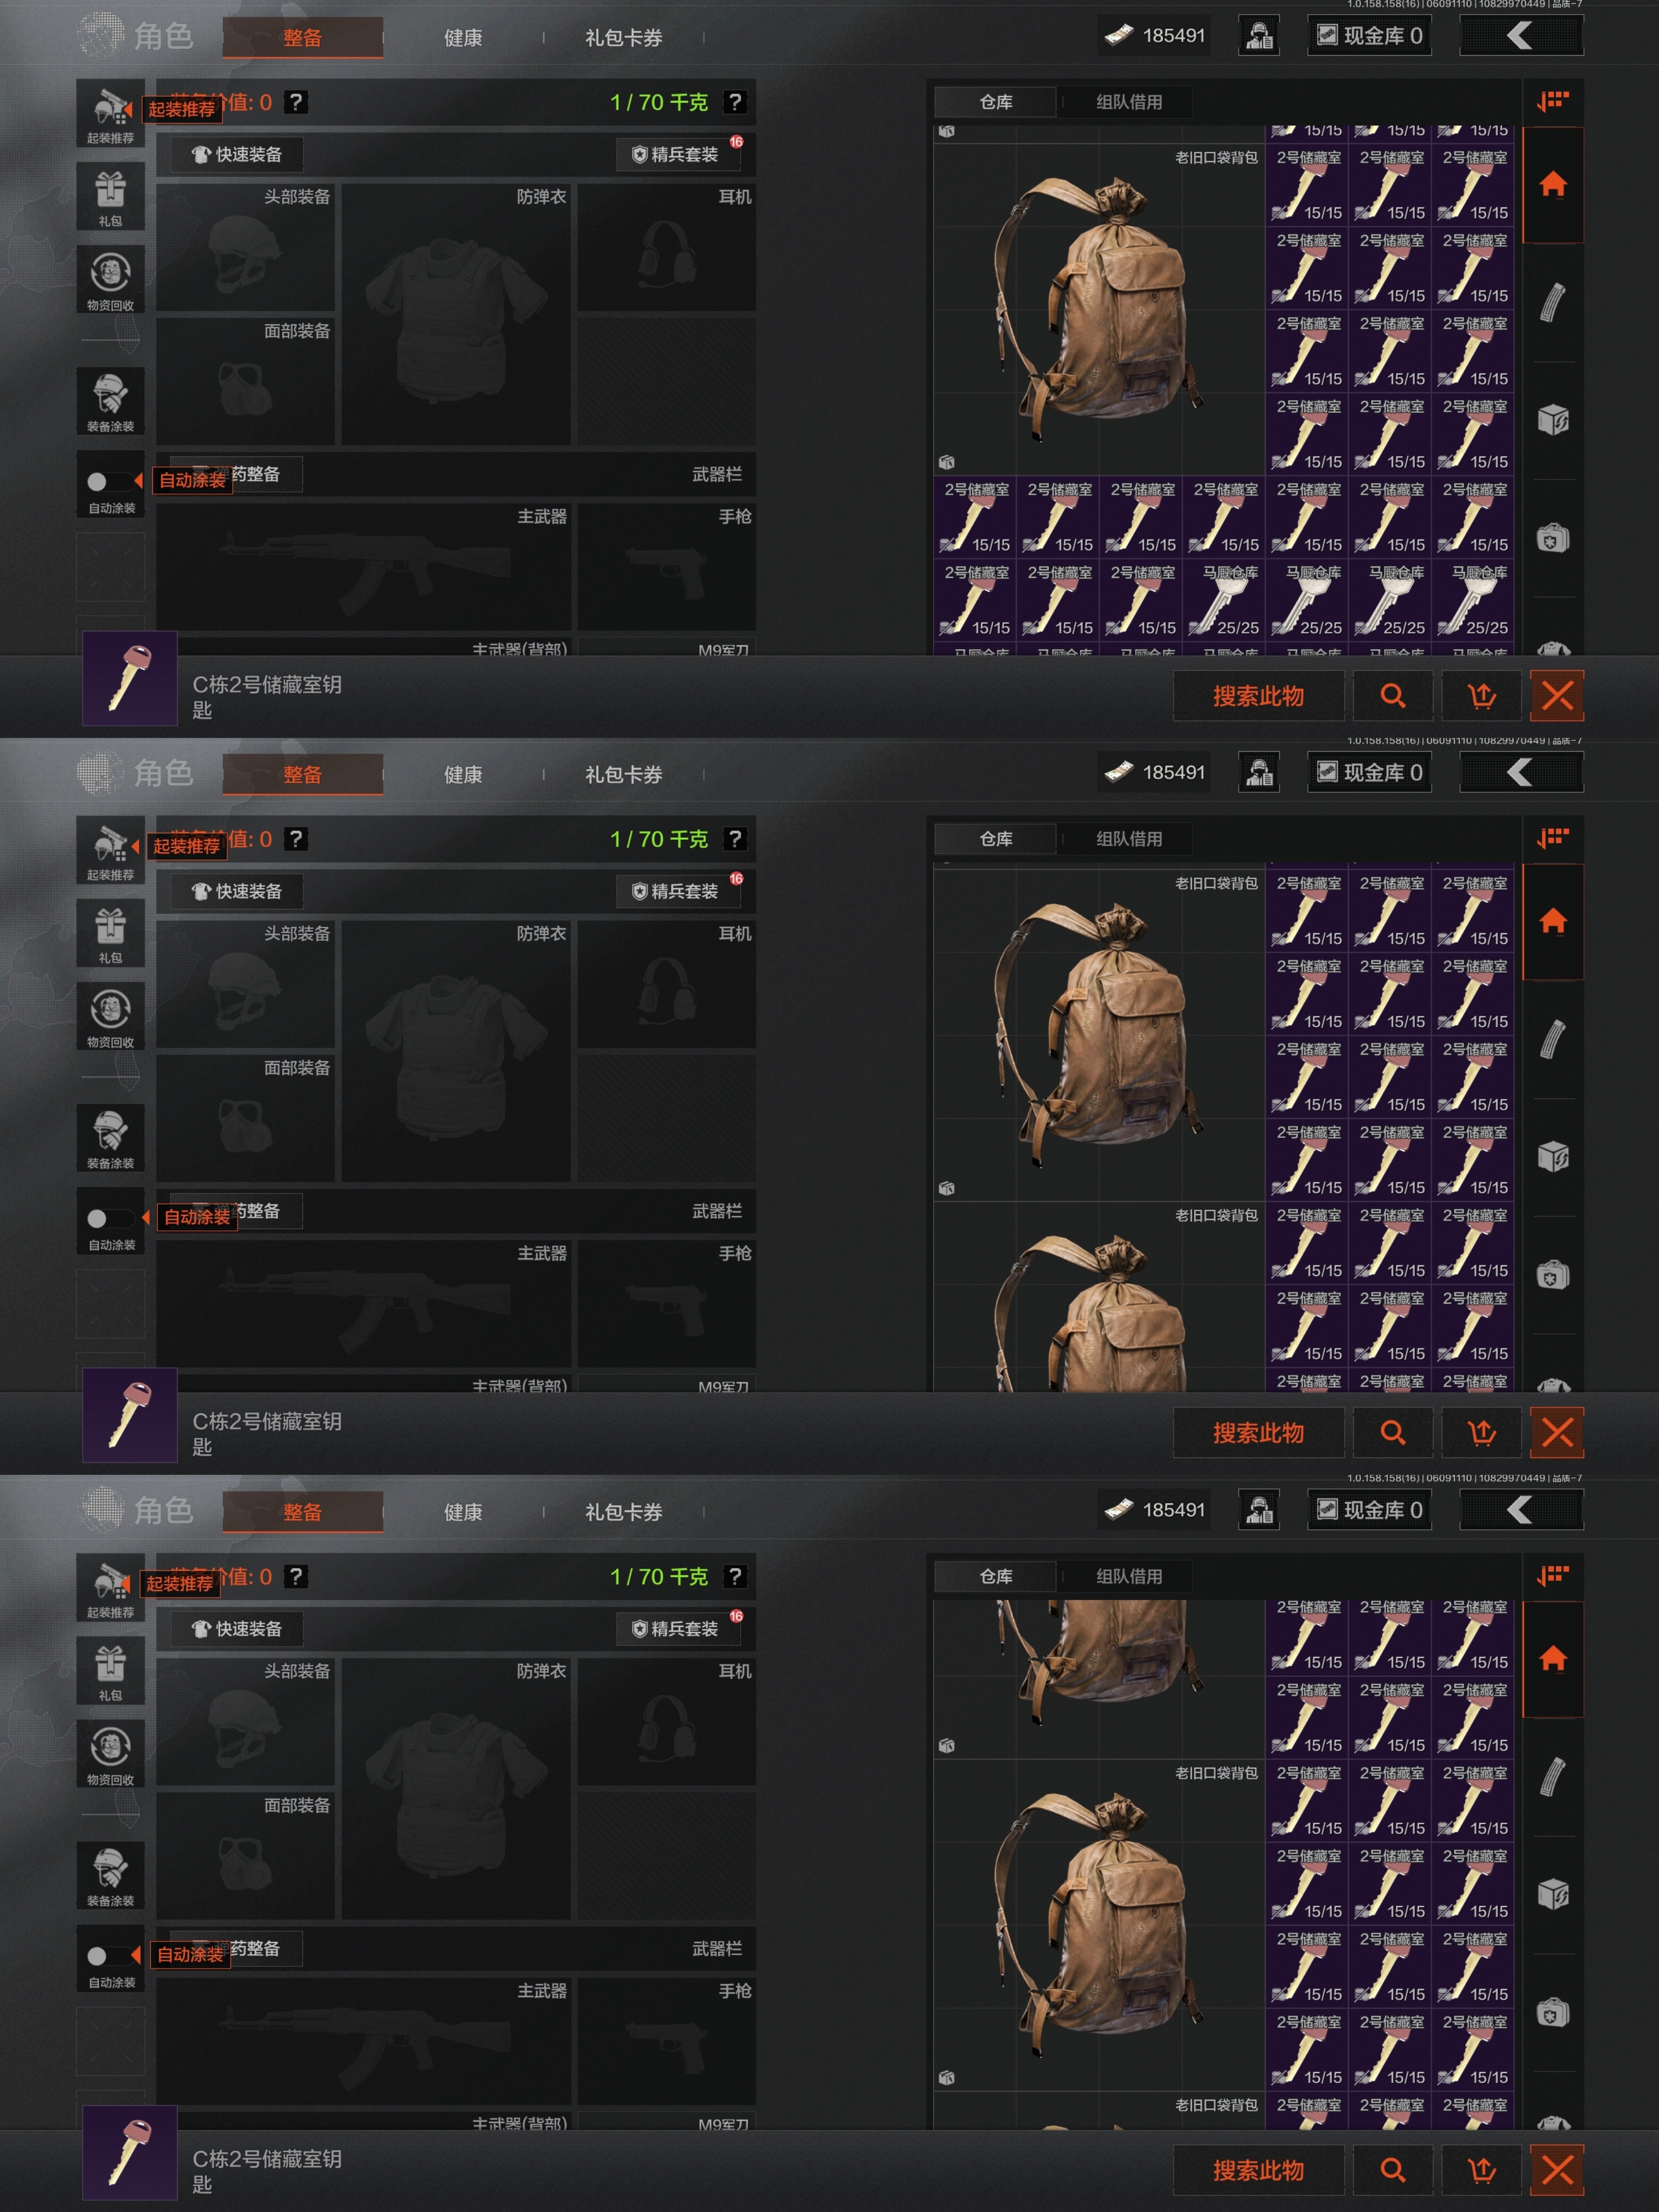
Task: Switch to 健康 tab in top screenshot
Action: click(463, 38)
